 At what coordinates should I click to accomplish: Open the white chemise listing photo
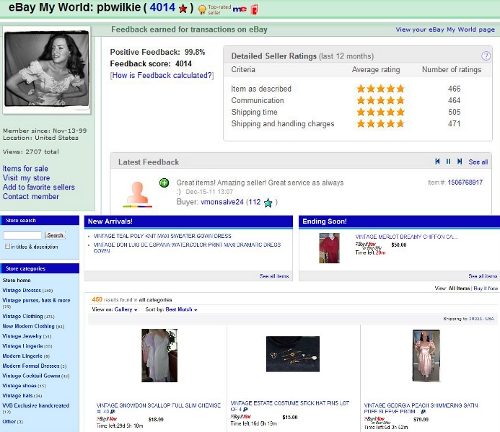coord(159,355)
